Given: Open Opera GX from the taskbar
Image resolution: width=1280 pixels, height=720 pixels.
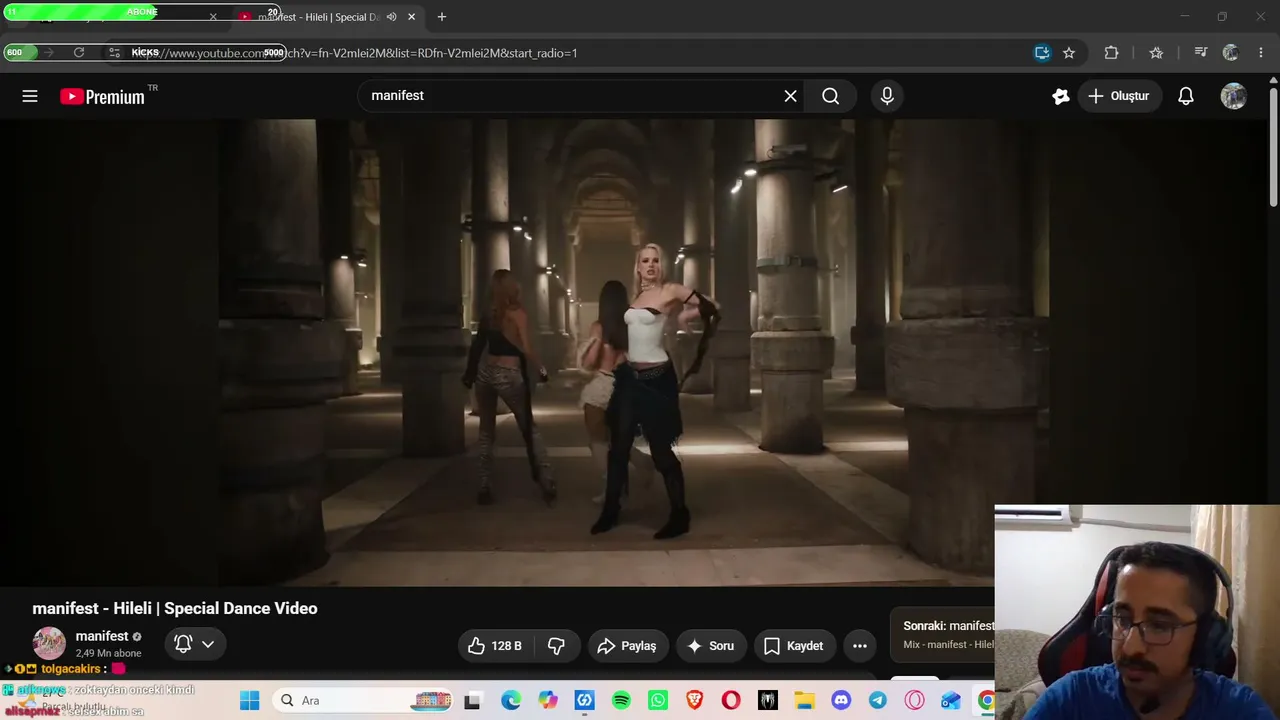Looking at the screenshot, I should (x=915, y=701).
